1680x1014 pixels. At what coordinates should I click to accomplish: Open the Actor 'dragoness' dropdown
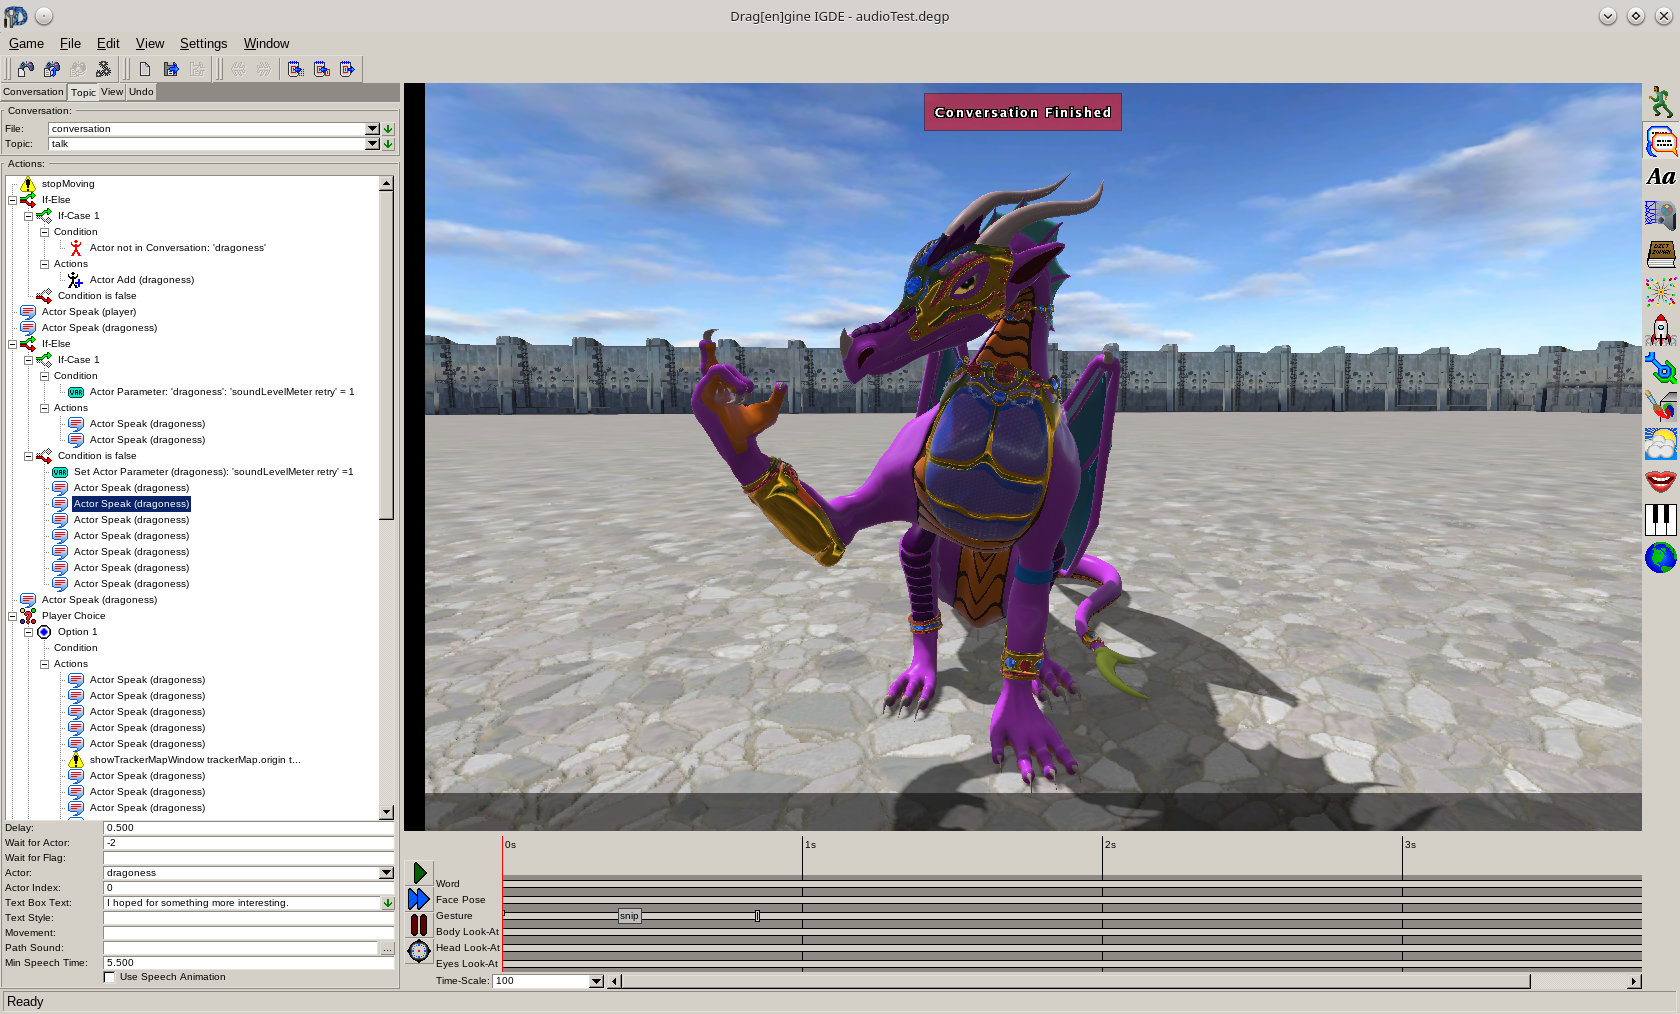[x=386, y=873]
